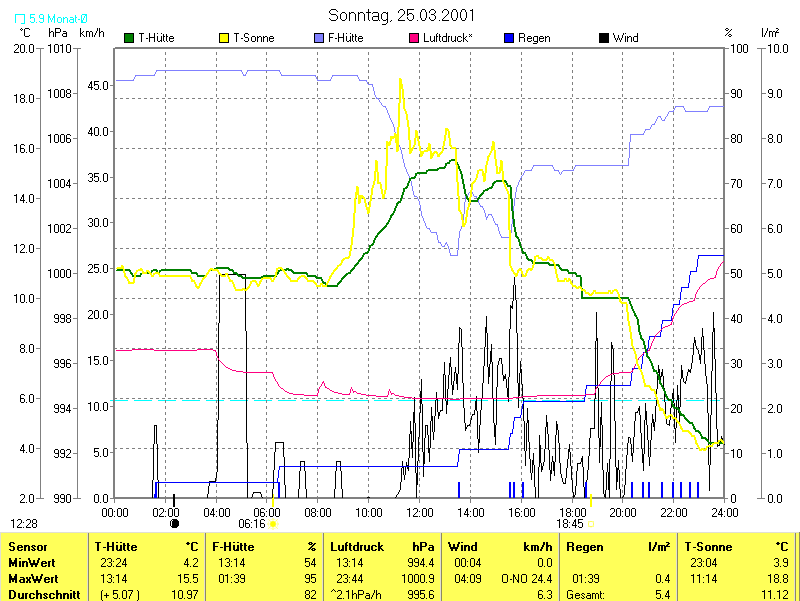Click the sunset marker beside 18:45
Viewport: 800px width, 601px height.
(590, 523)
